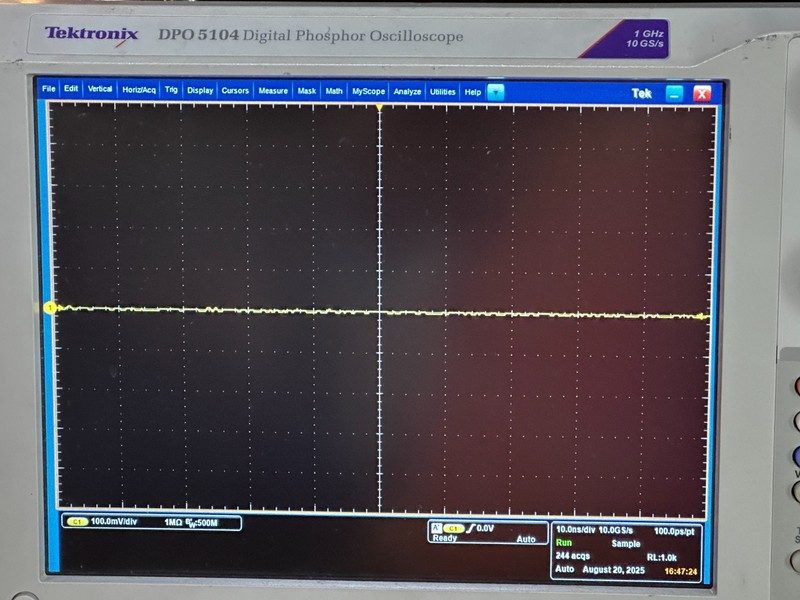
Task: Click the August 20, 2025 date readout
Action: tap(614, 570)
